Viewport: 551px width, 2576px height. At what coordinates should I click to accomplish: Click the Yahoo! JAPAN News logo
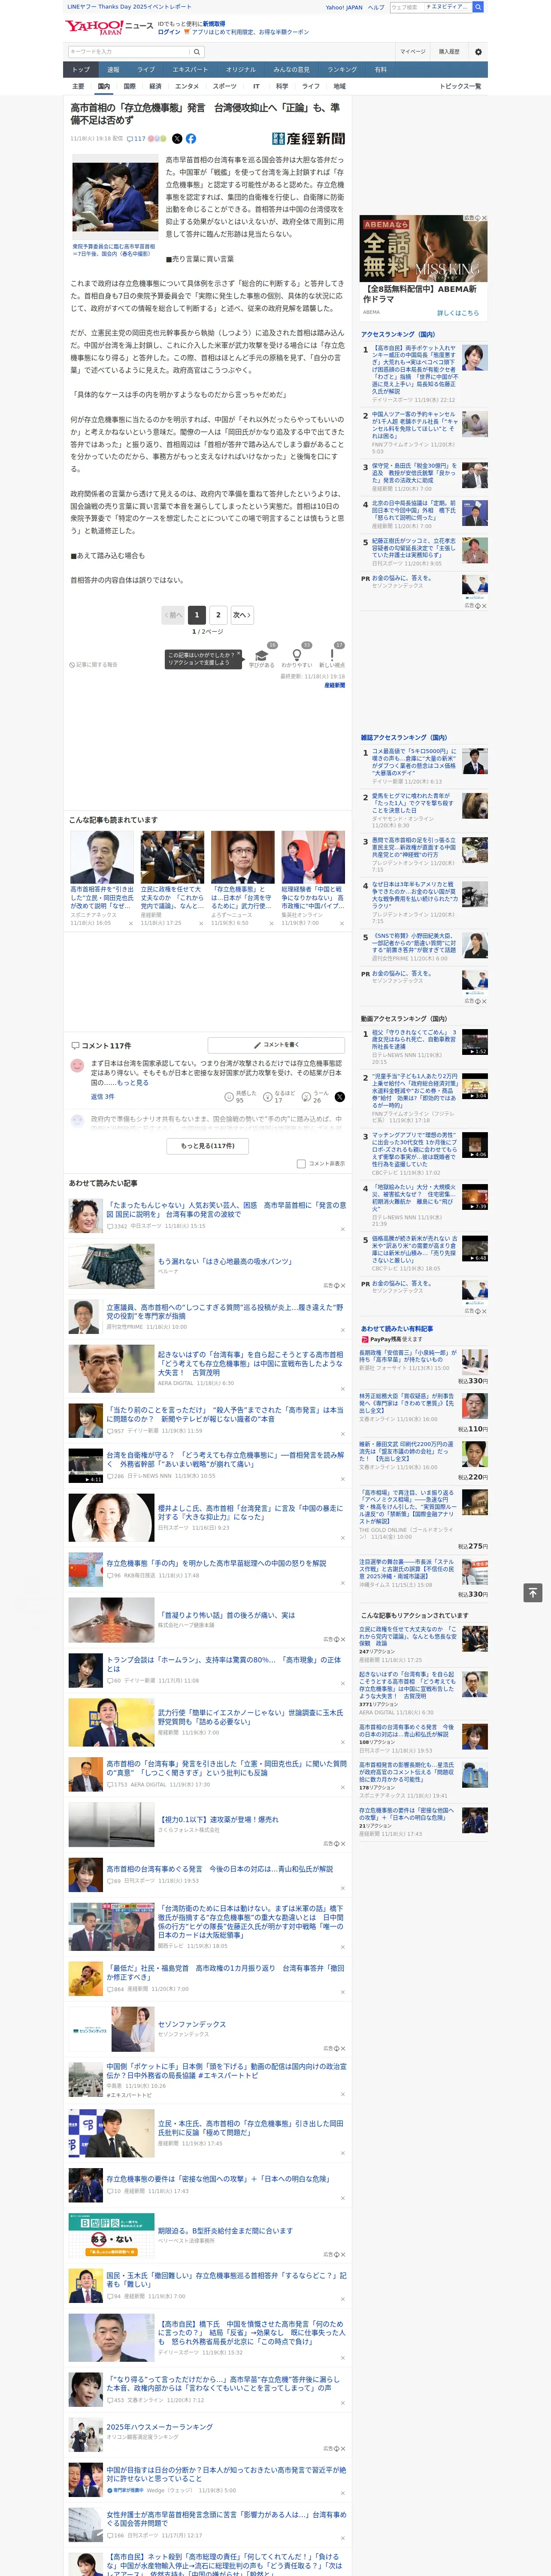pos(109,26)
